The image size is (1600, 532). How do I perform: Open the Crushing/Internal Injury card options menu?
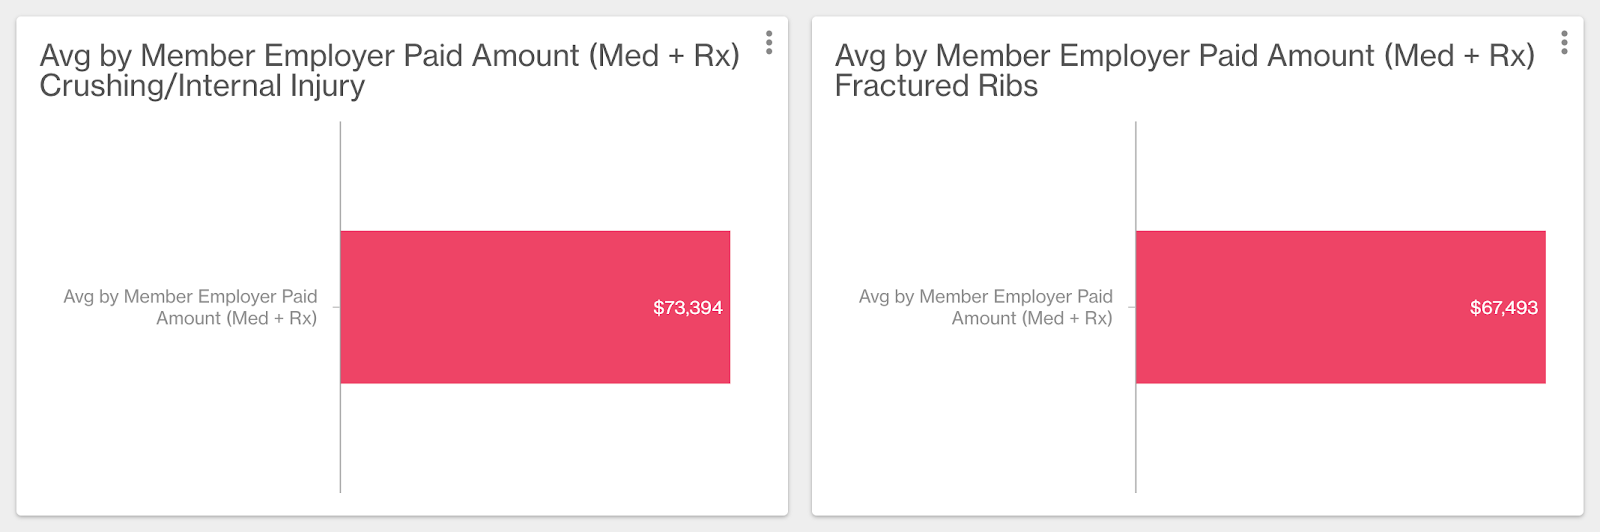tap(768, 42)
